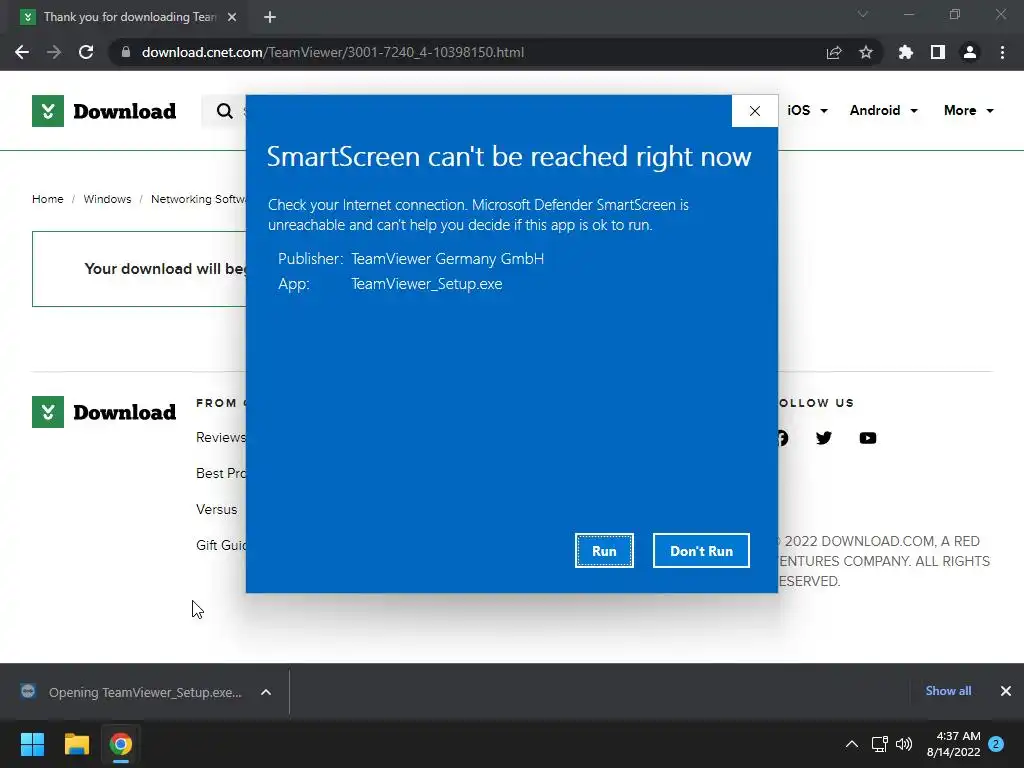Click the green Download logo in header
Image resolution: width=1024 pixels, height=768 pixels.
[104, 111]
